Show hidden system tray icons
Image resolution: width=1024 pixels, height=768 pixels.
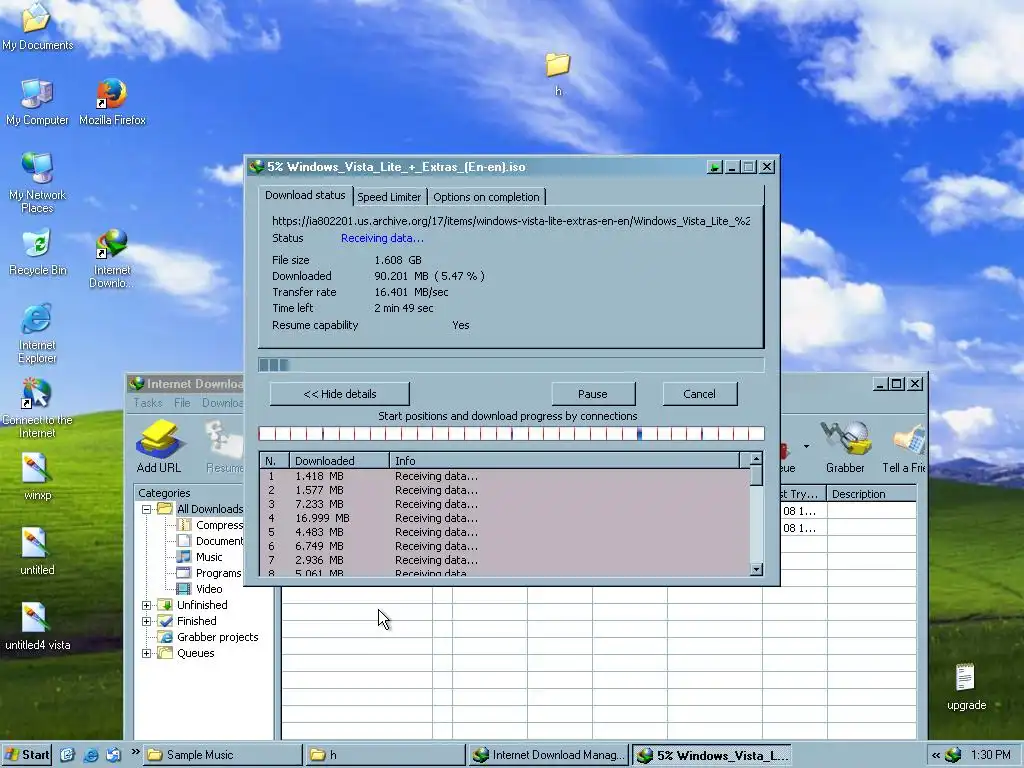[936, 755]
